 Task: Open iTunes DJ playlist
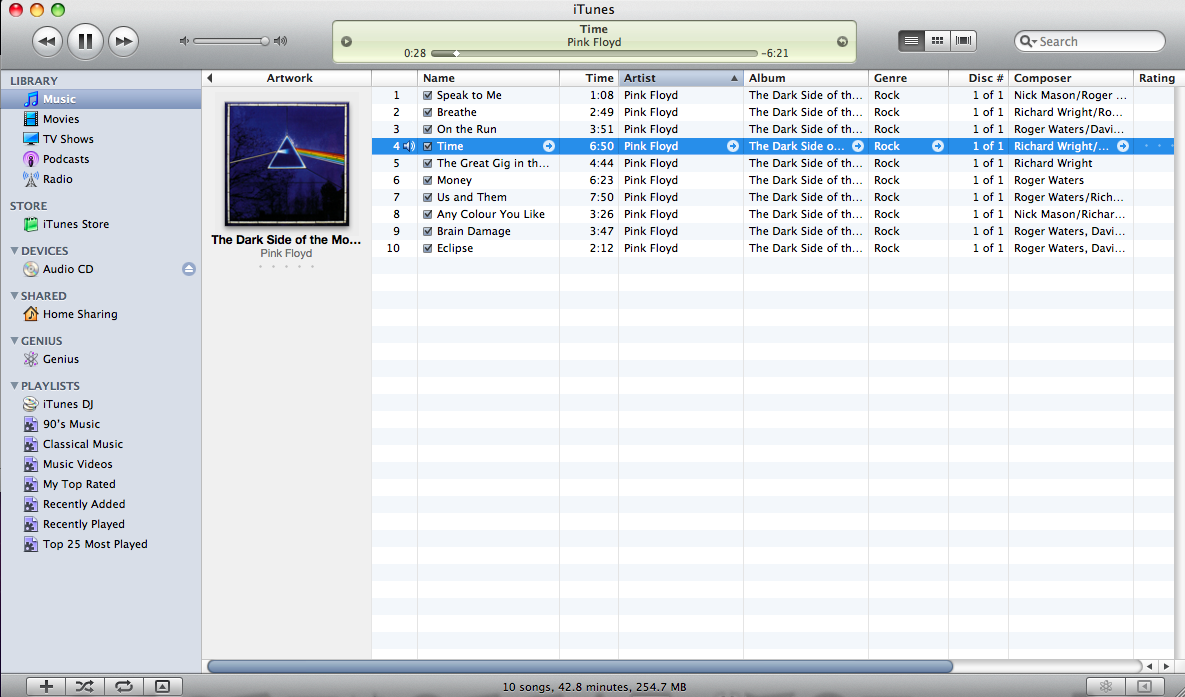pyautogui.click(x=68, y=404)
